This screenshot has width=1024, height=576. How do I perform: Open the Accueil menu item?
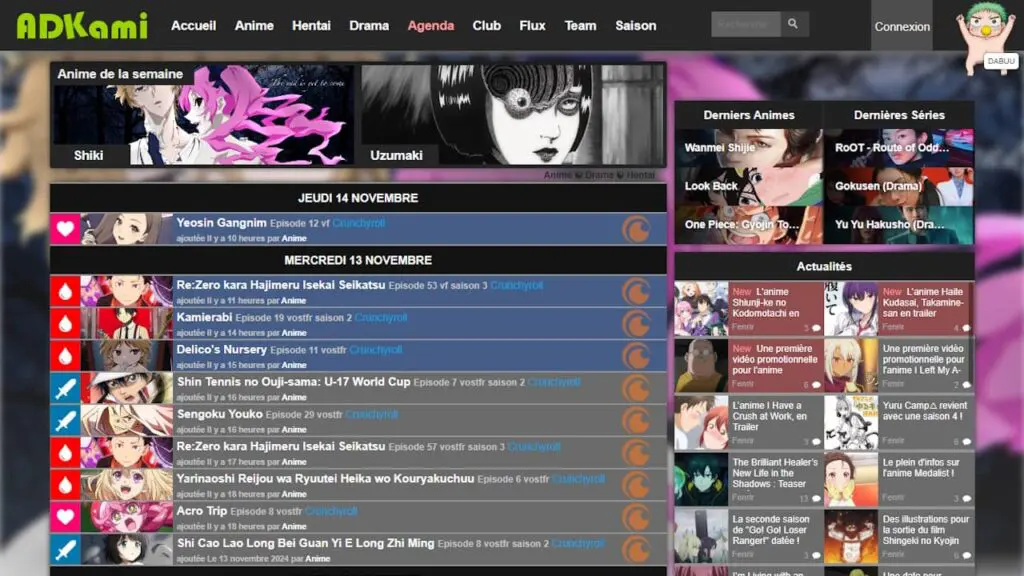[193, 25]
